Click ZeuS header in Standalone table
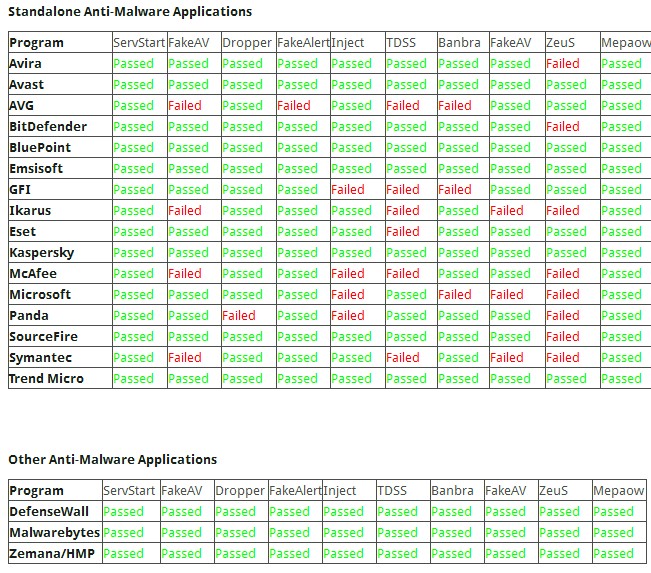Image resolution: width=651 pixels, height=573 pixels. pos(560,42)
